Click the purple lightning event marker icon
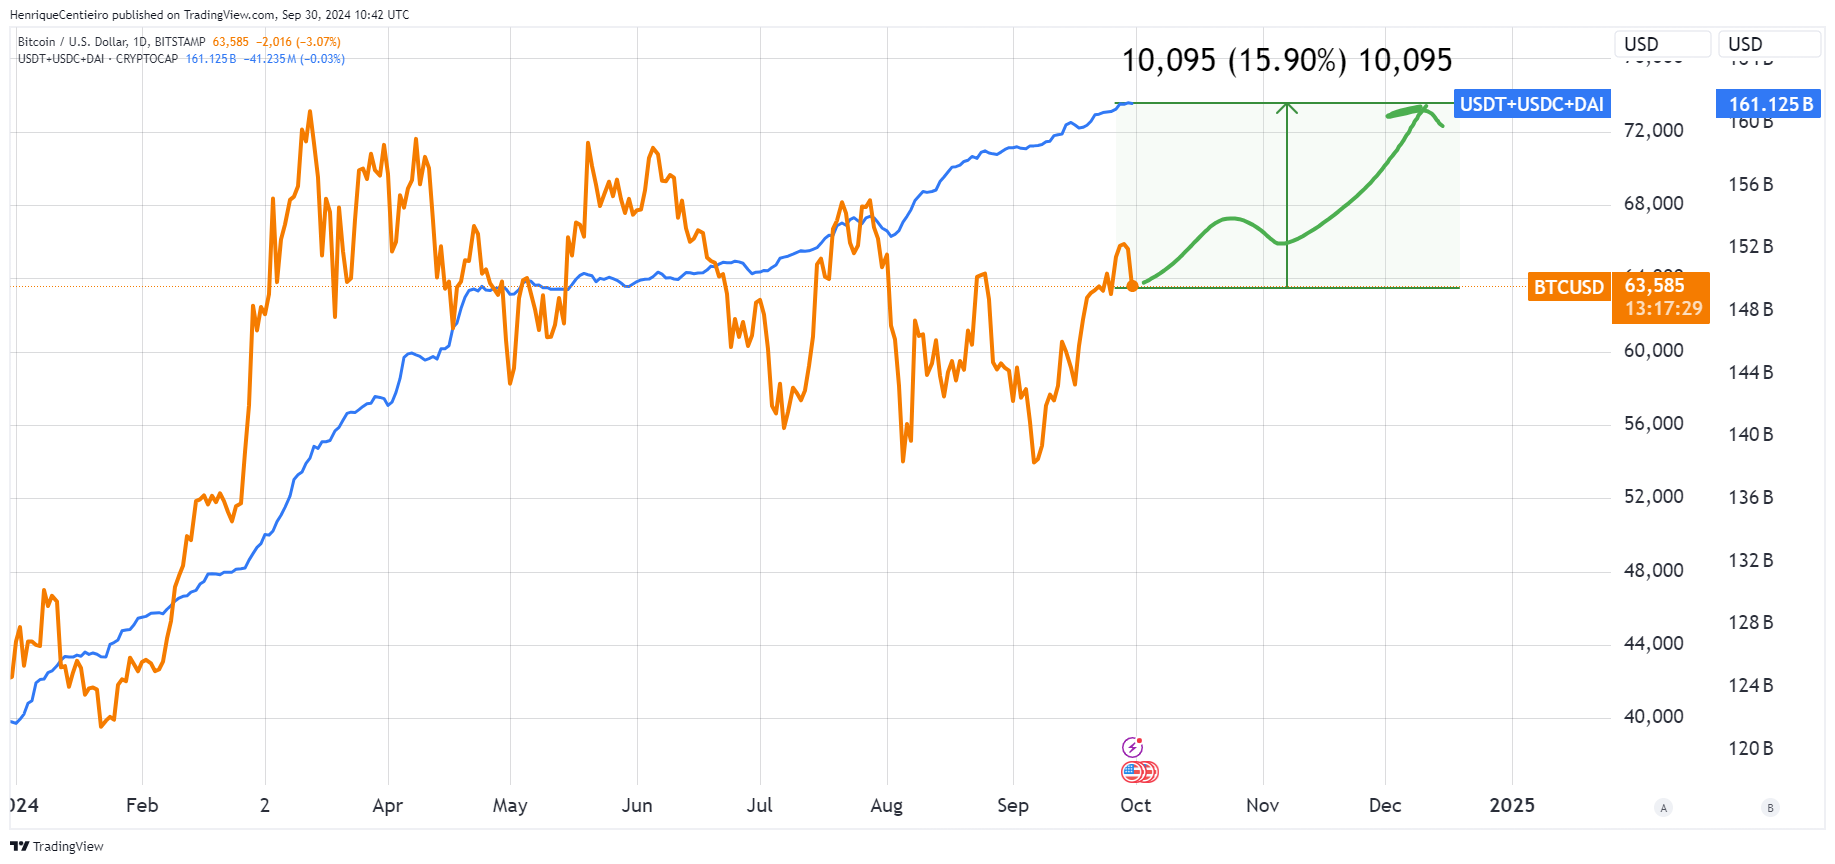This screenshot has height=864, width=1835. (x=1131, y=745)
